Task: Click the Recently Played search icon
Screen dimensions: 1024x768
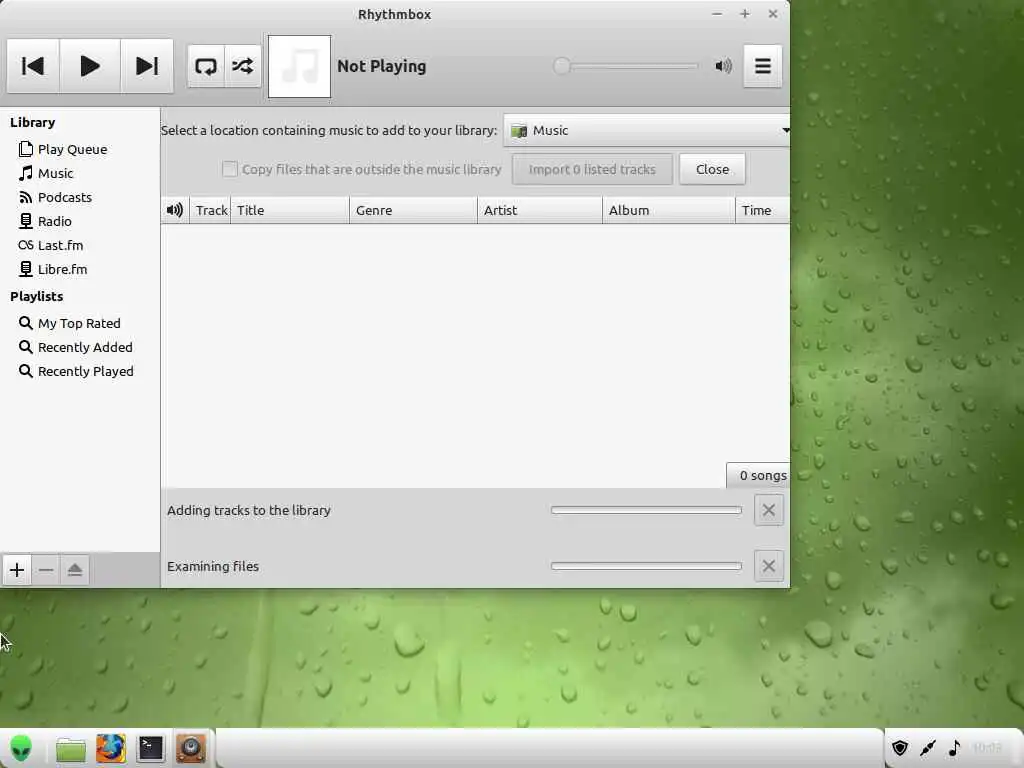Action: tap(25, 371)
